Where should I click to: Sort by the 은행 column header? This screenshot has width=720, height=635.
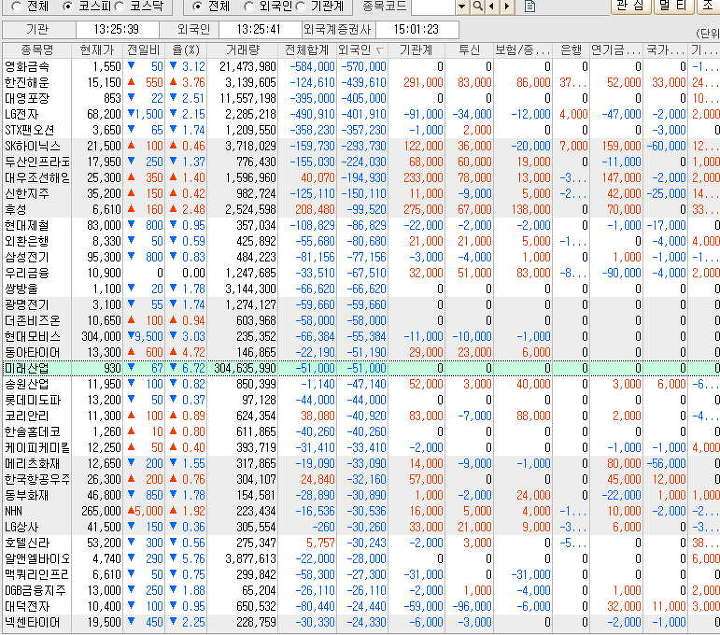(571, 50)
